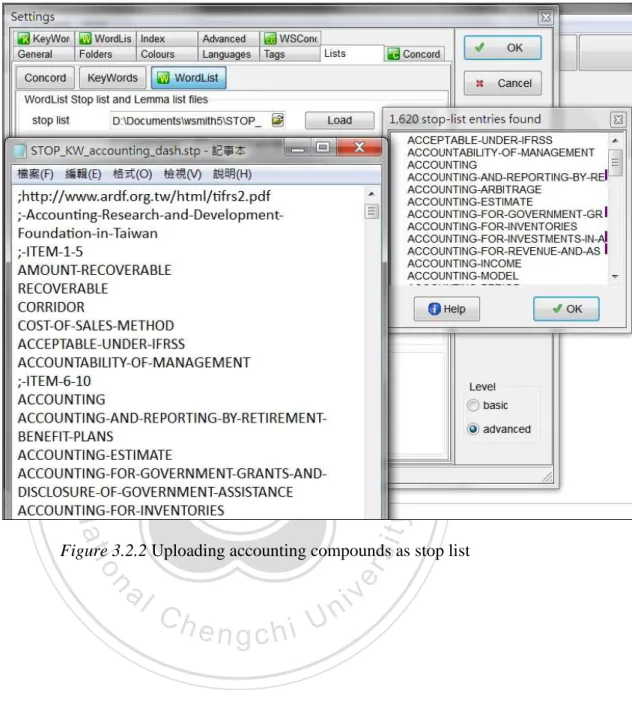The image size is (632, 708).
Task: Select the WordList sub-button under Lists
Action: click(x=189, y=78)
